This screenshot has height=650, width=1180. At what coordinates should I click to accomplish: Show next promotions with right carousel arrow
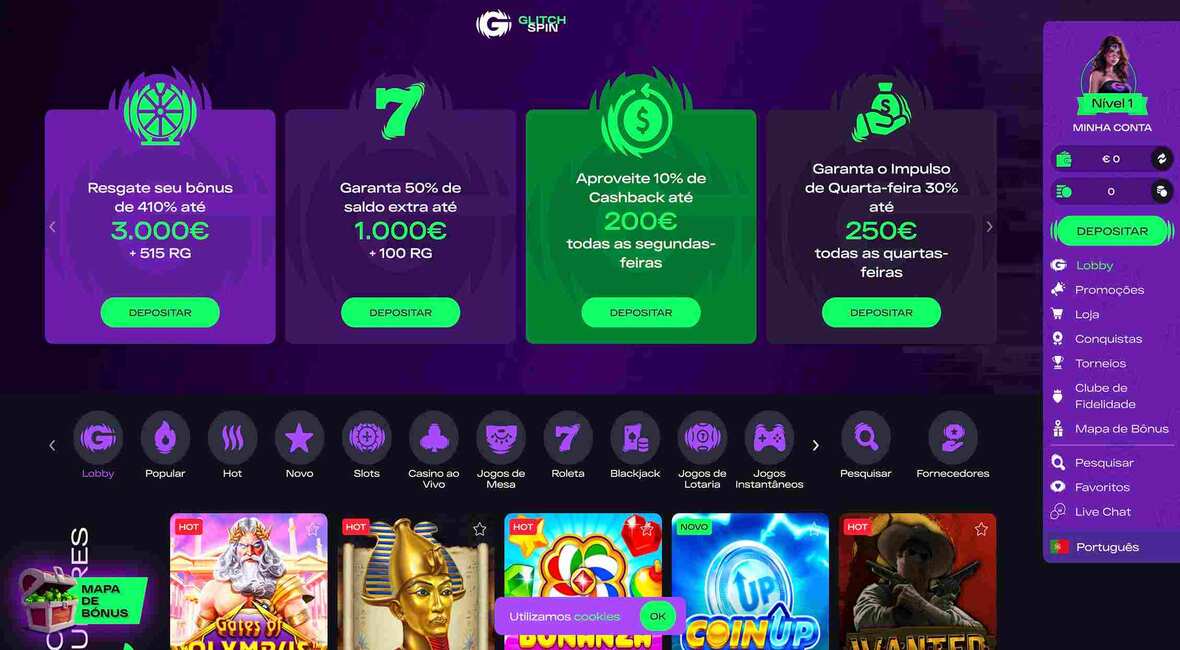(x=989, y=226)
